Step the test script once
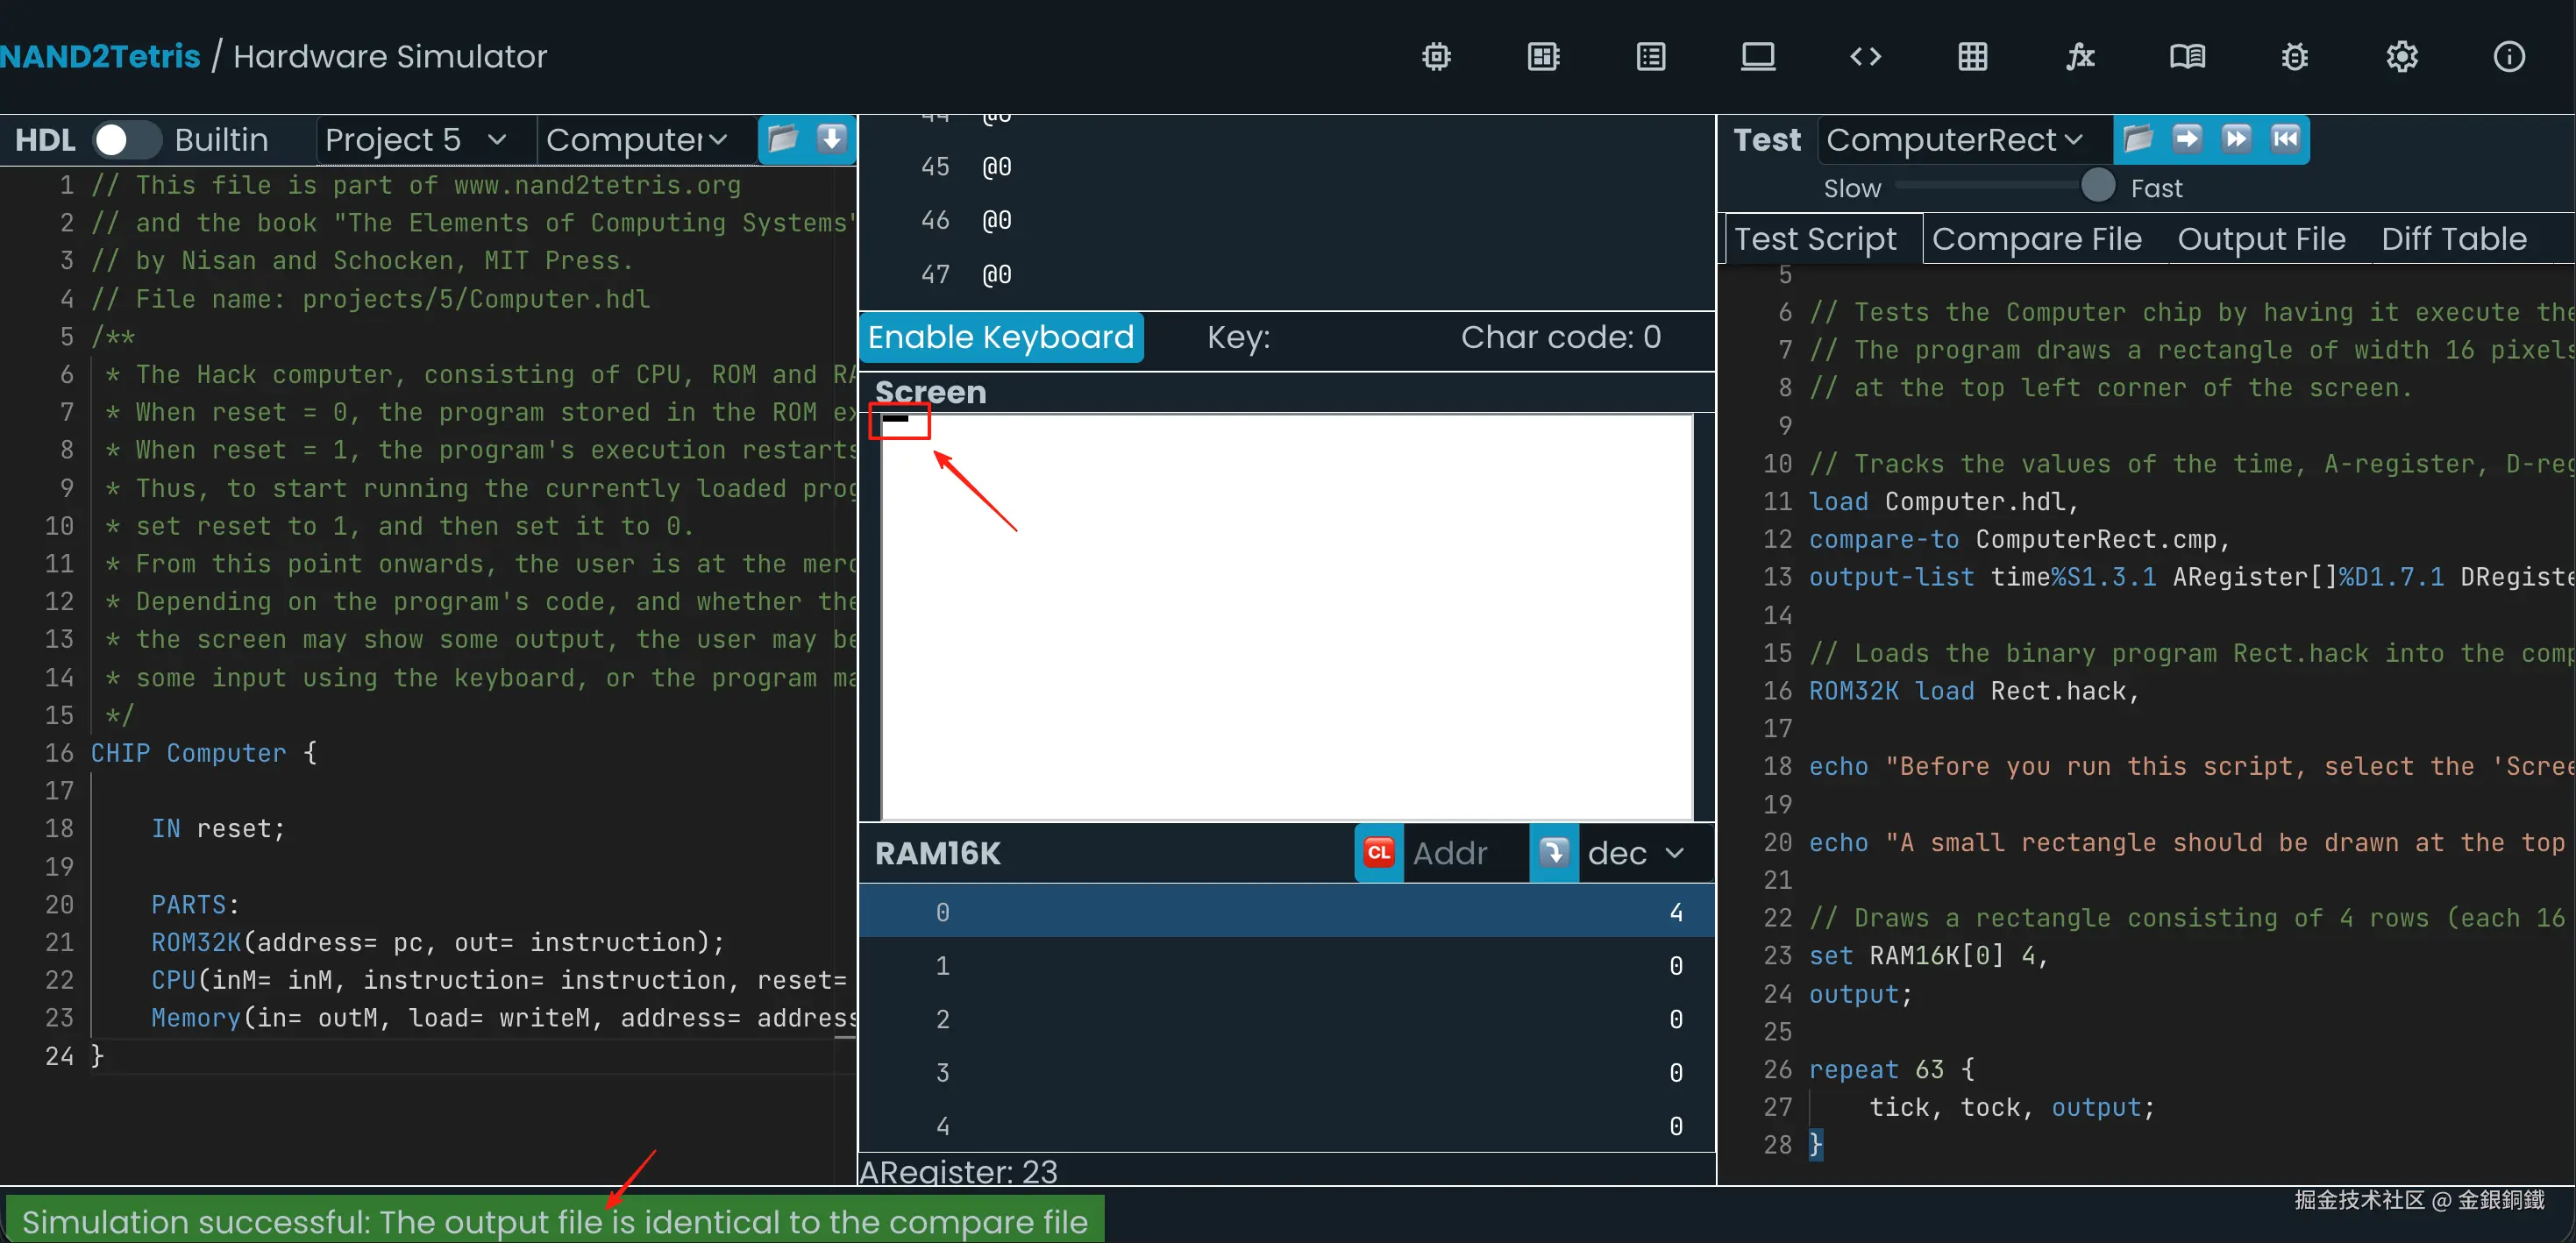This screenshot has height=1243, width=2576. 2187,138
